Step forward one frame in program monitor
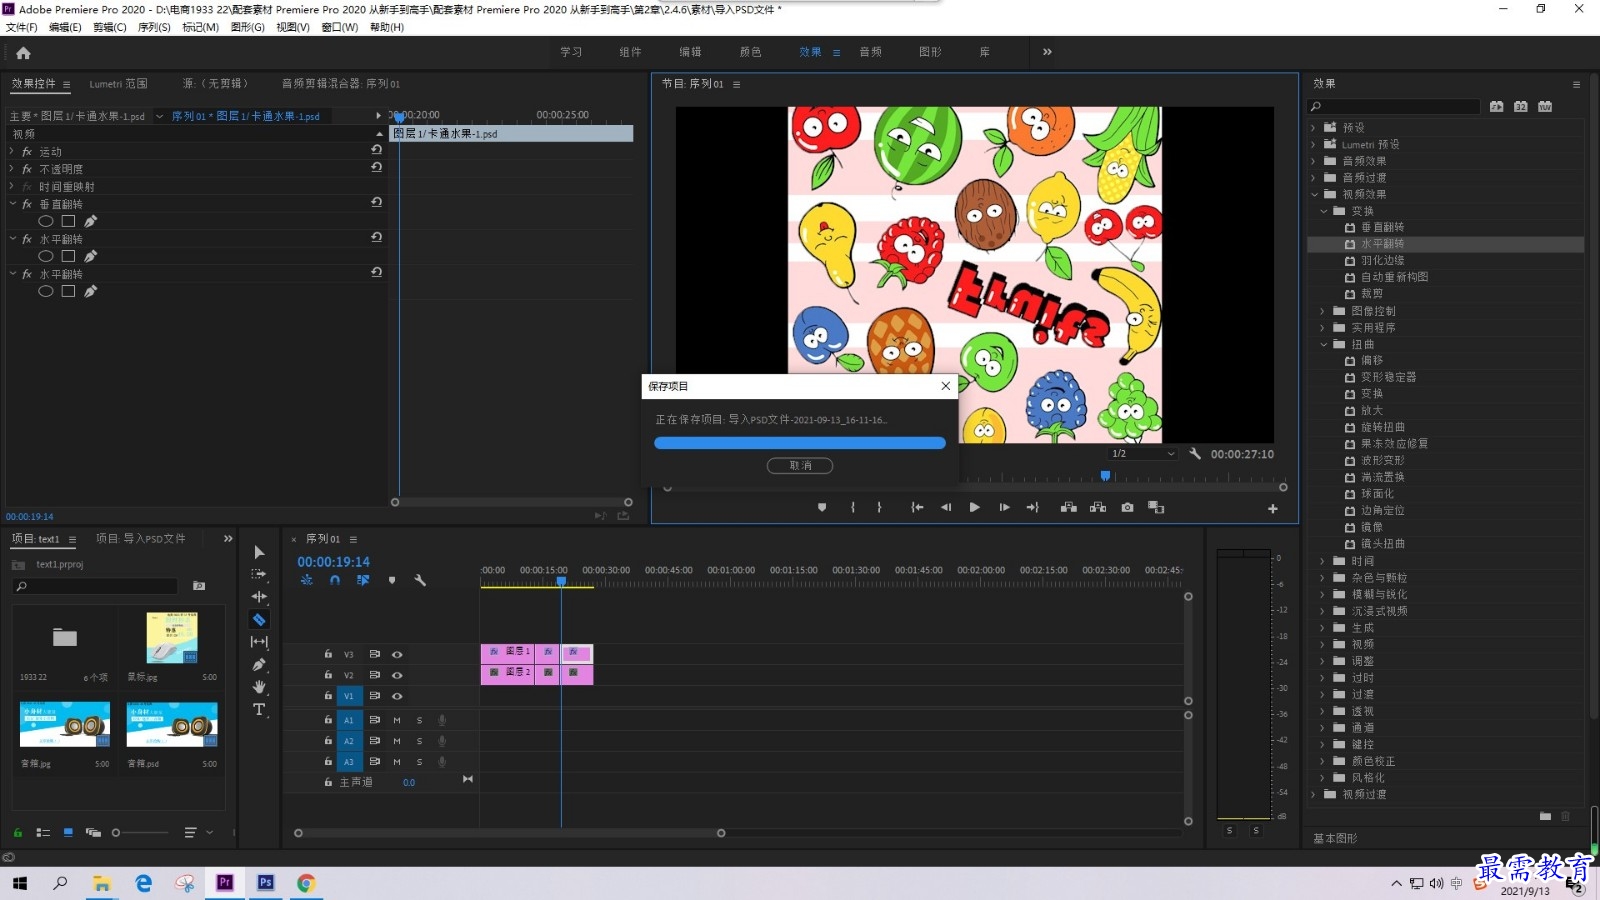Viewport: 1600px width, 900px height. (x=1004, y=508)
